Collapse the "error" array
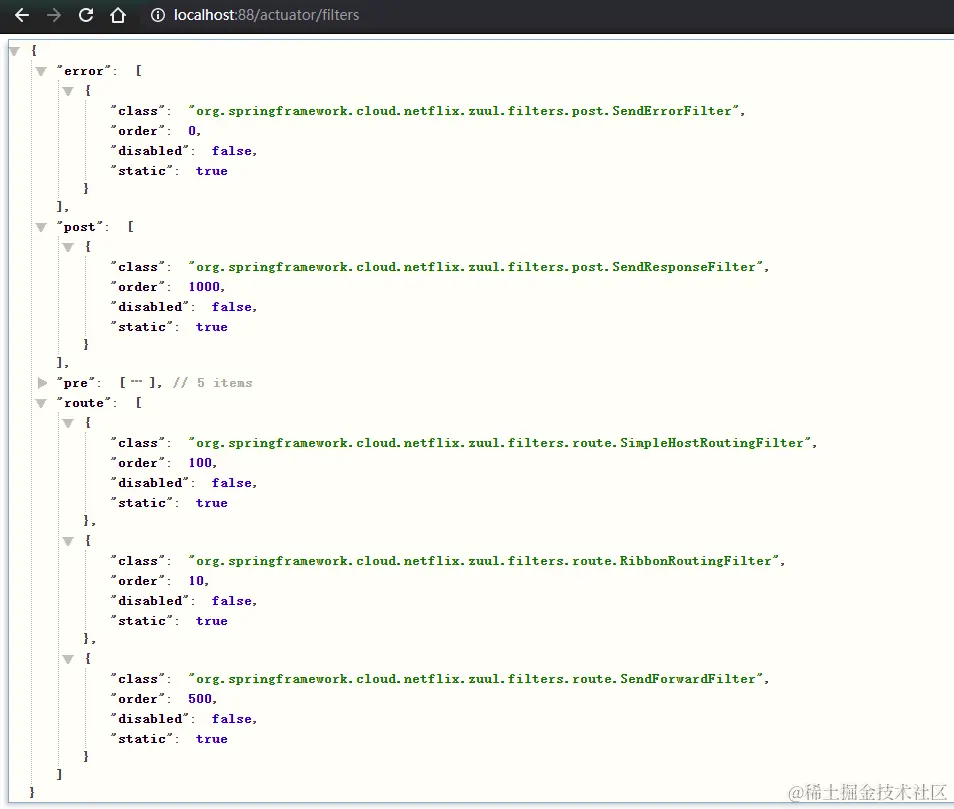Viewport: 954px width, 809px height. (41, 71)
